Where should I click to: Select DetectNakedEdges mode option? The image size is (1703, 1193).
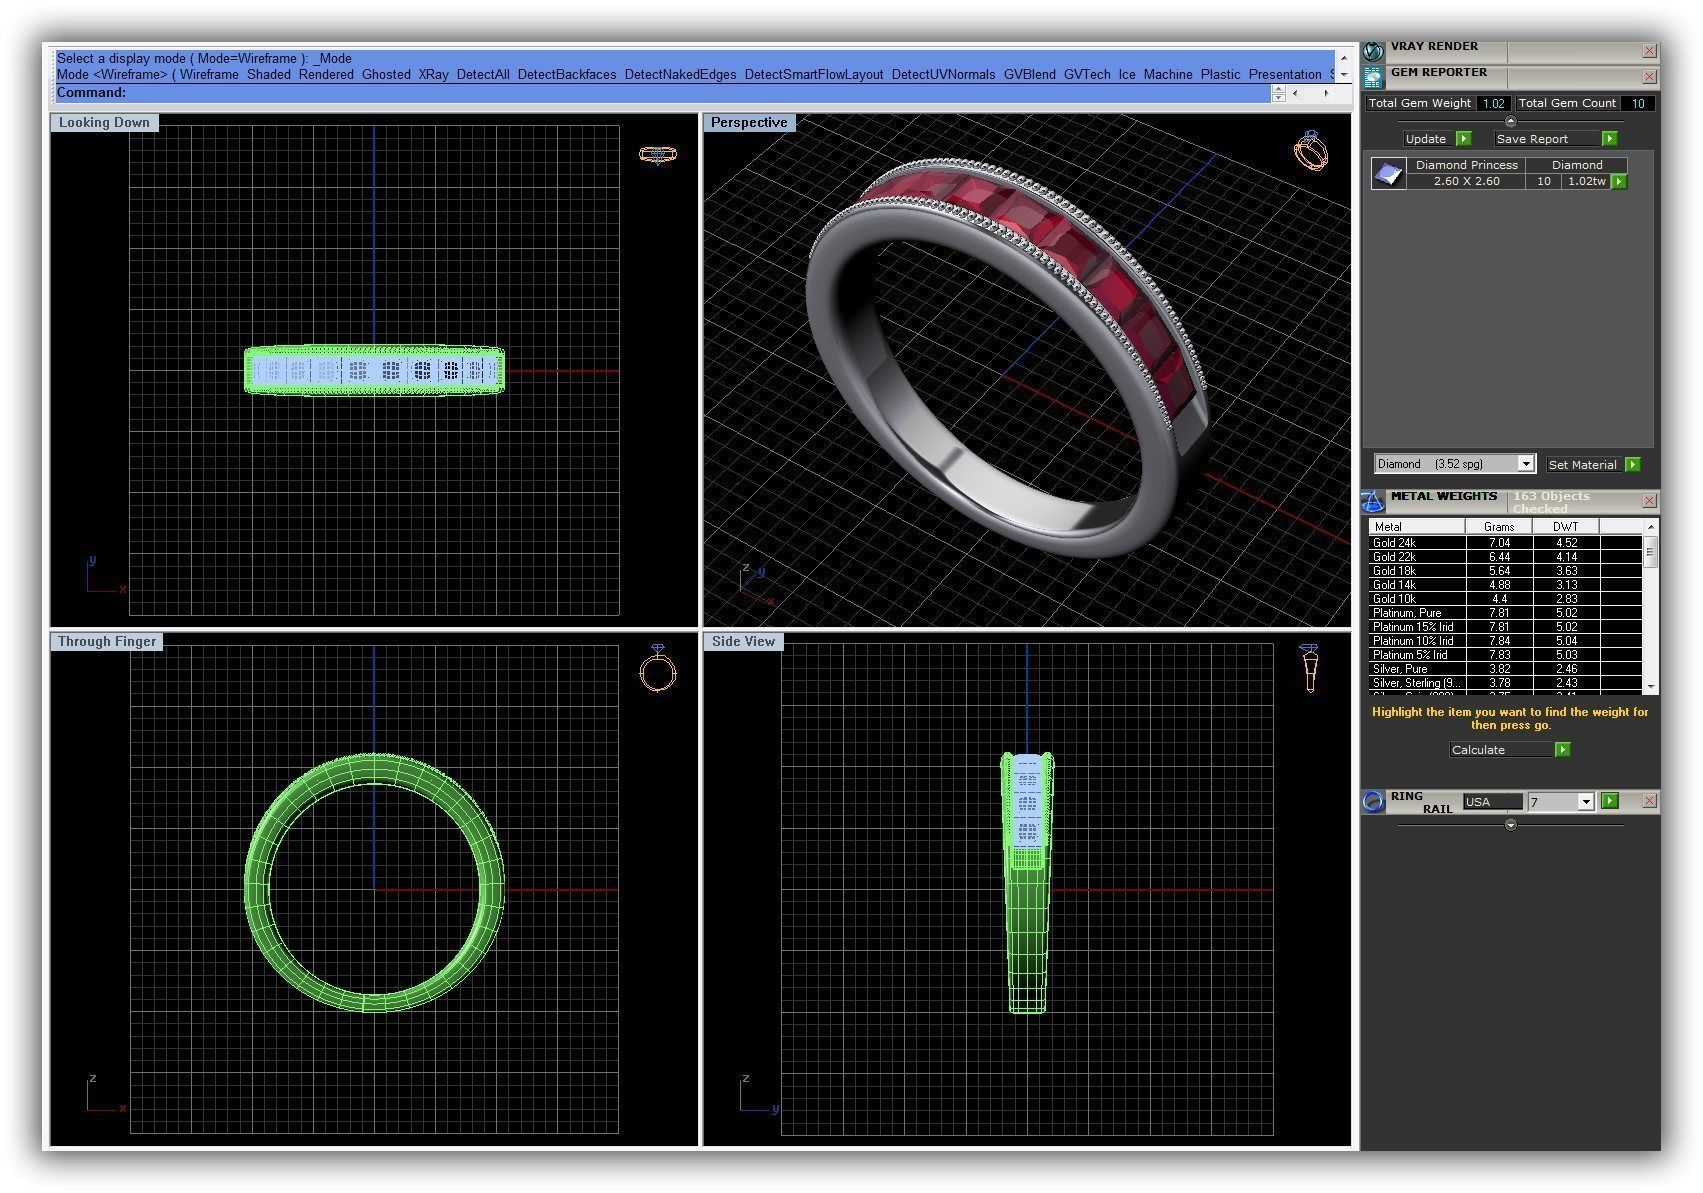click(680, 75)
